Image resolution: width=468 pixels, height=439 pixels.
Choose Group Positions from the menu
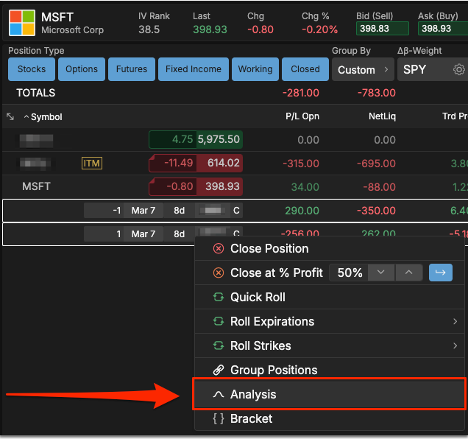click(x=329, y=369)
